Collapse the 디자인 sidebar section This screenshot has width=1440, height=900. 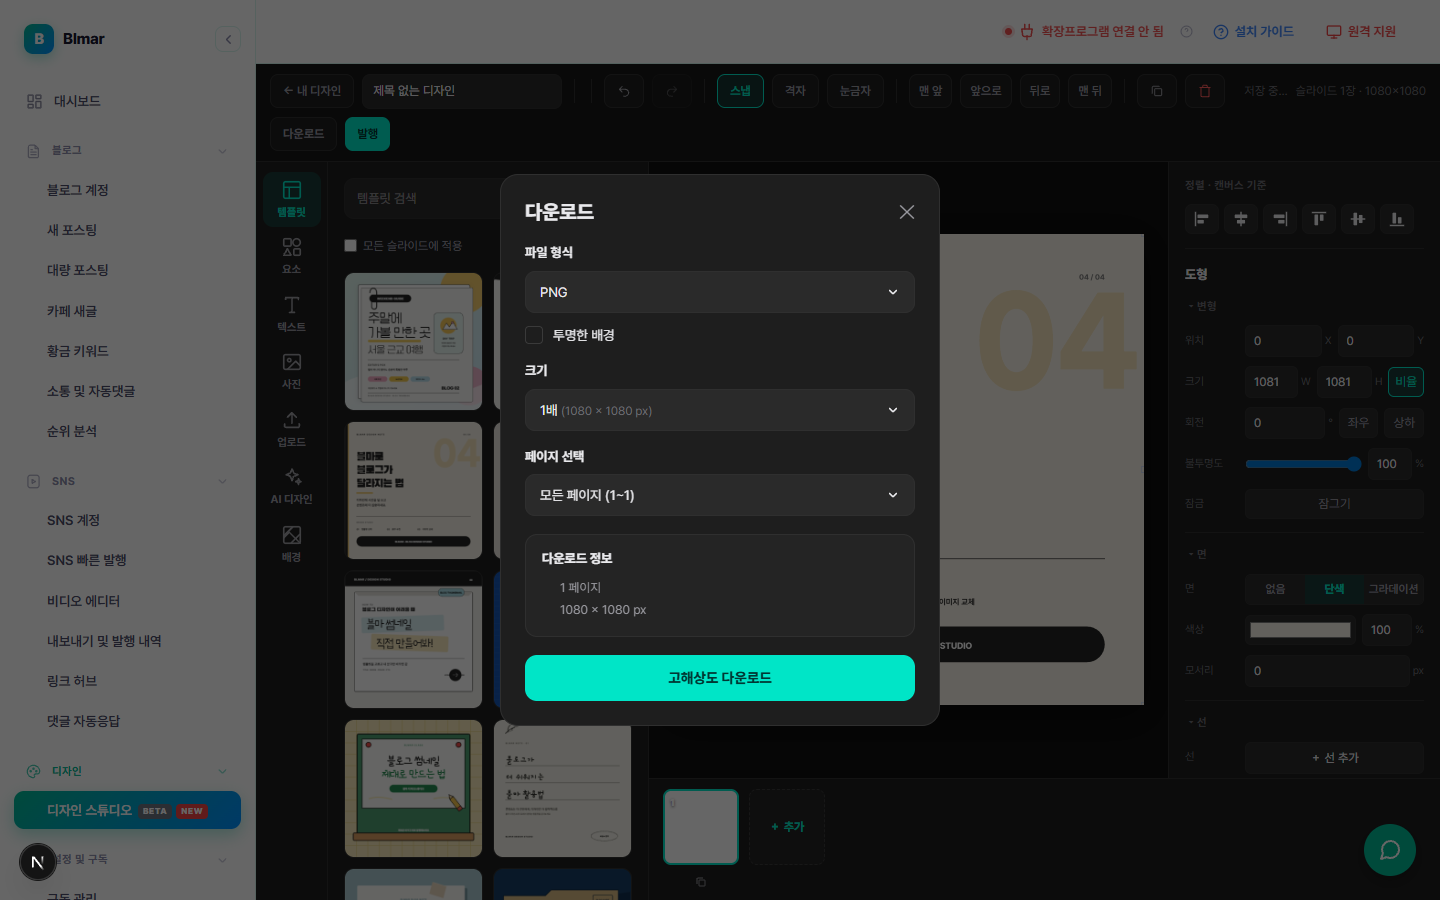pos(222,771)
